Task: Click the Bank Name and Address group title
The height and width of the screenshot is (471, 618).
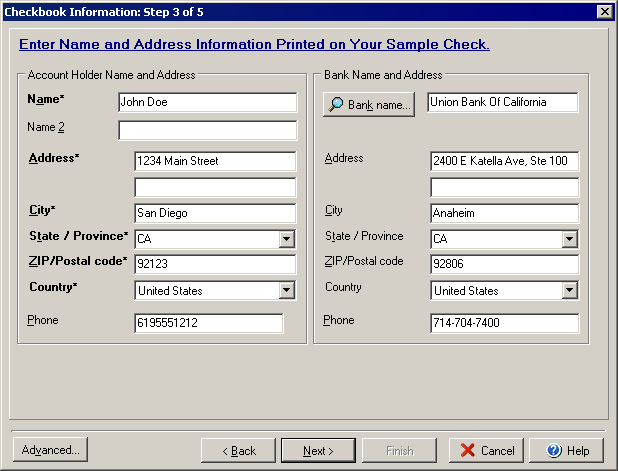Action: click(x=383, y=75)
